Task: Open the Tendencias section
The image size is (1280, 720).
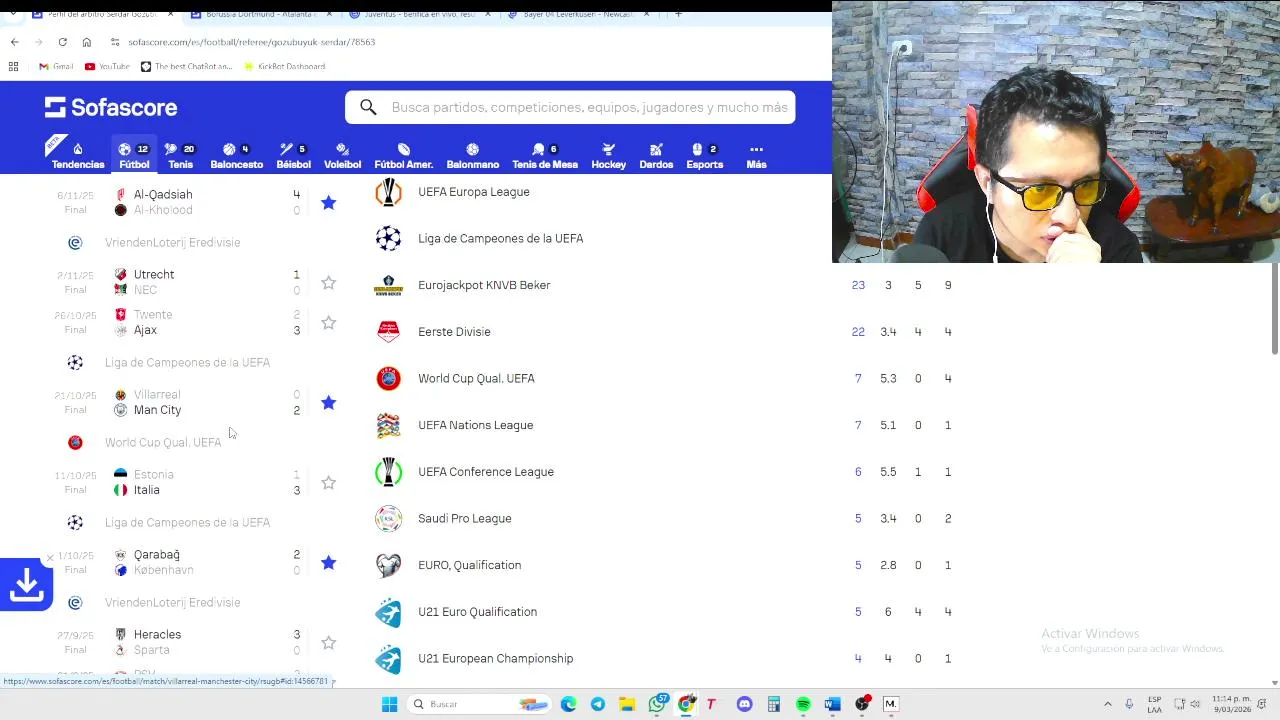Action: [x=78, y=155]
